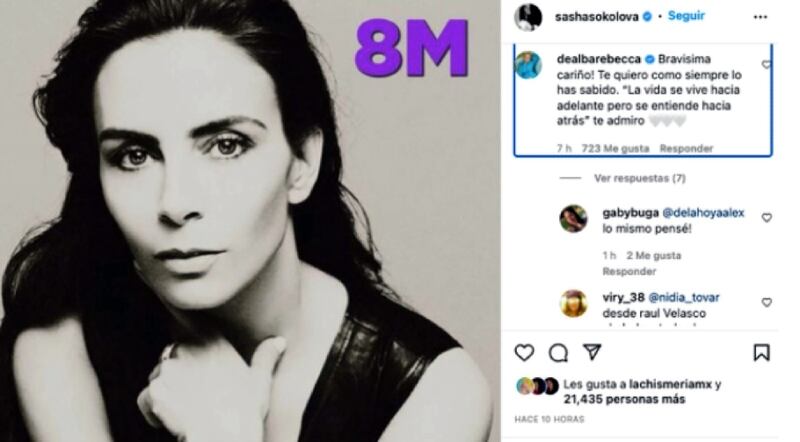Like the post with the heart icon
Image resolution: width=800 pixels, height=442 pixels.
[525, 352]
